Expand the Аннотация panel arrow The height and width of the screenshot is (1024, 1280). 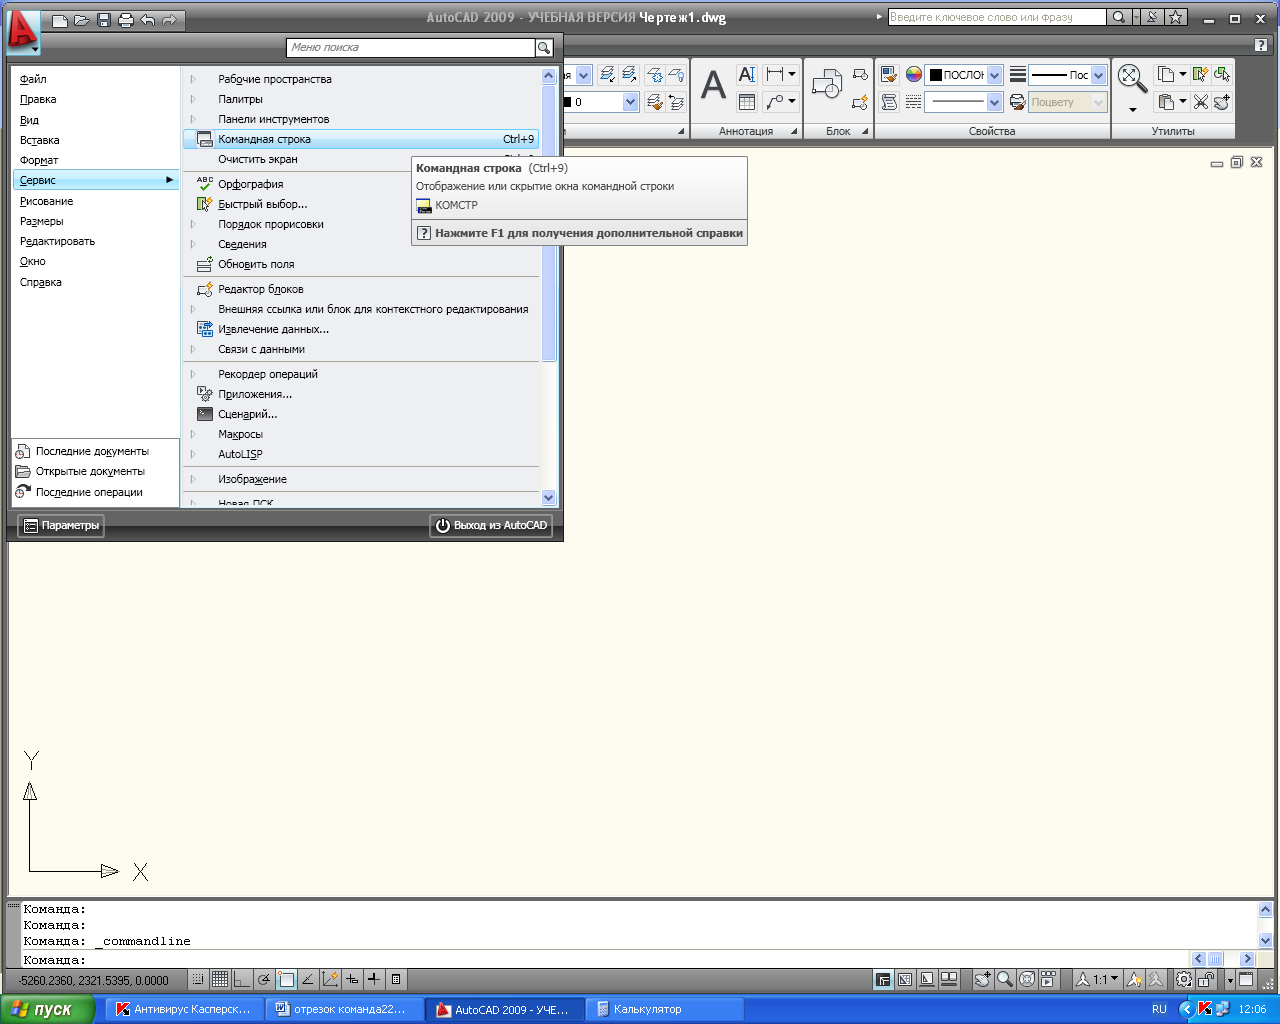click(x=794, y=131)
